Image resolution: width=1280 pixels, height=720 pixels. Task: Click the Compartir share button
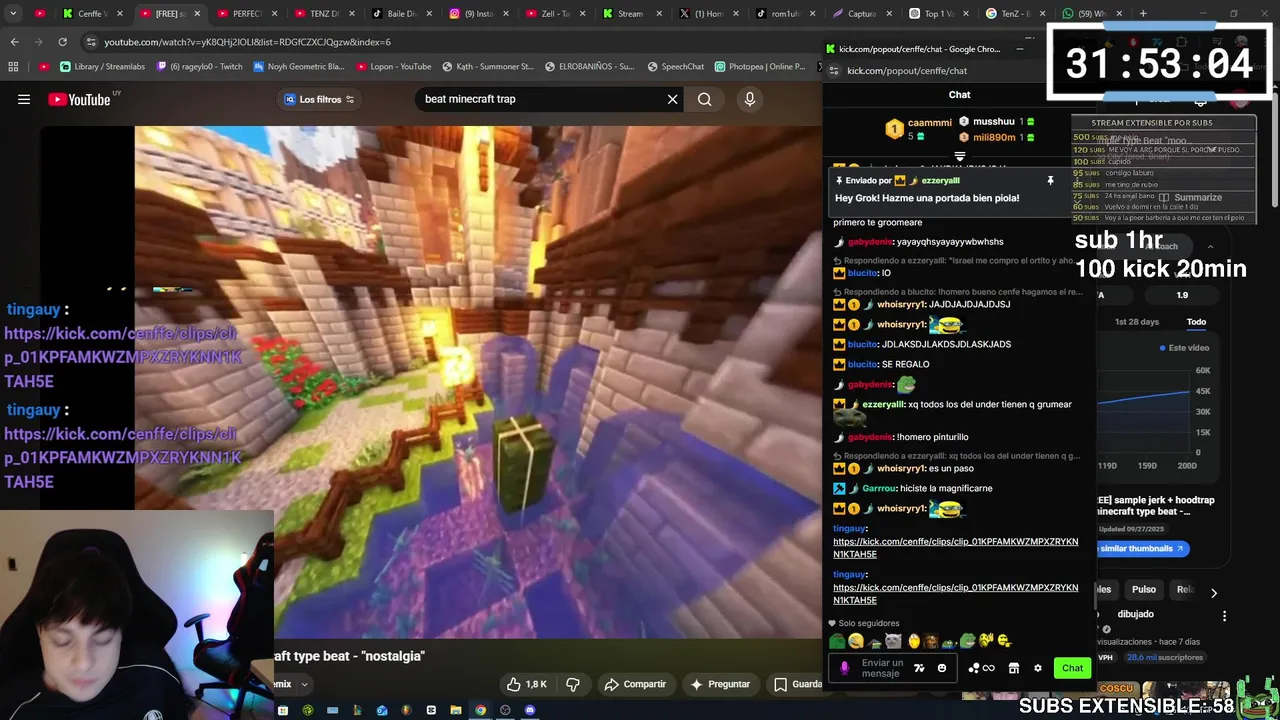coord(635,684)
